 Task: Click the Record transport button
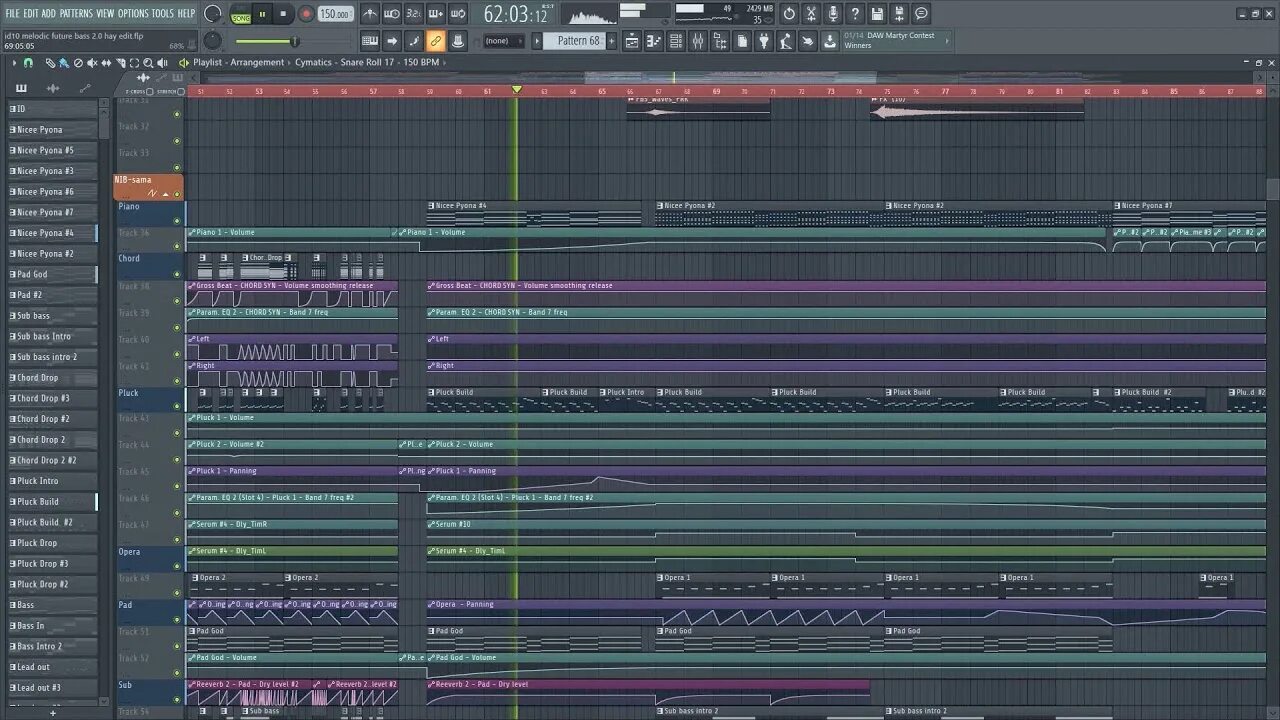pos(306,14)
